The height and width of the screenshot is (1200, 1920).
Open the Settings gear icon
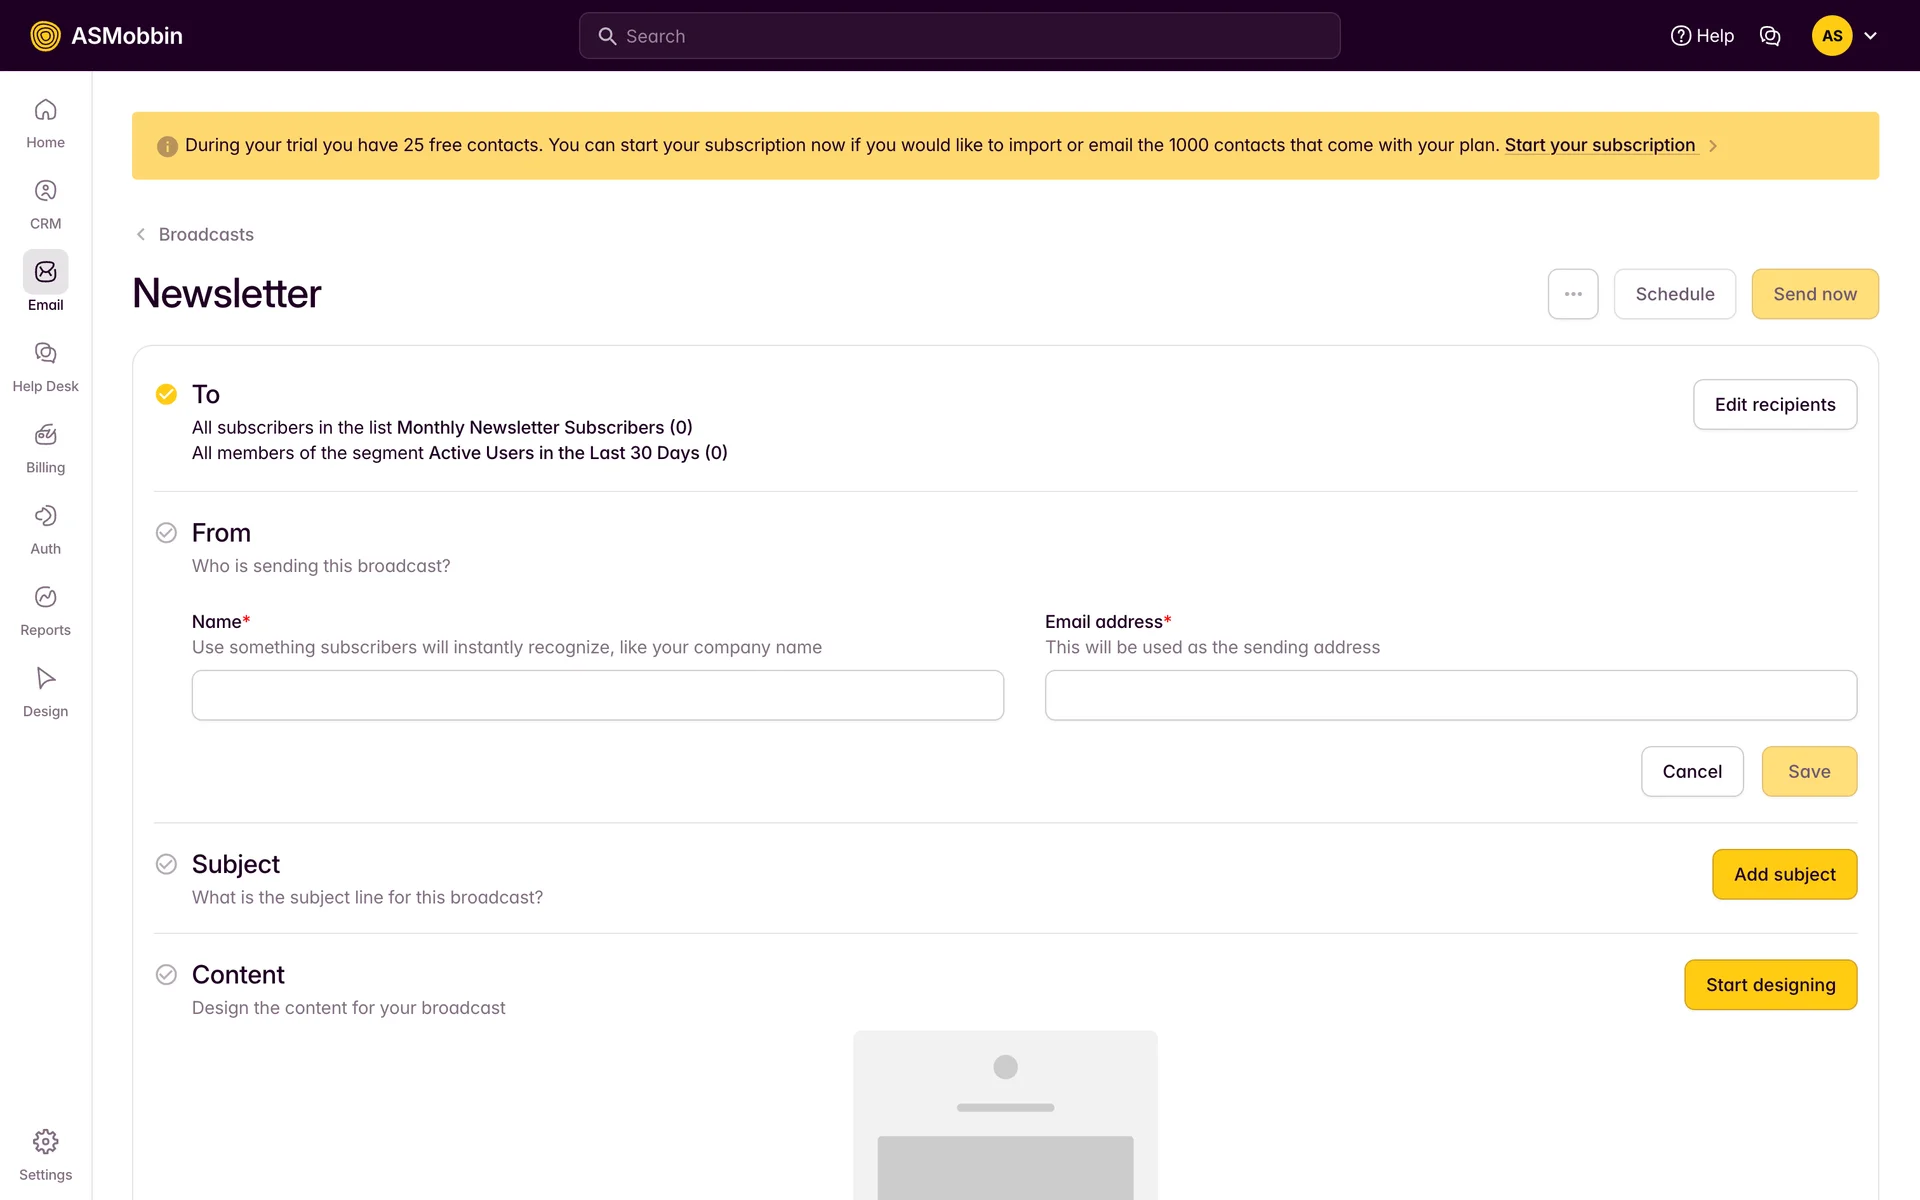tap(45, 1142)
